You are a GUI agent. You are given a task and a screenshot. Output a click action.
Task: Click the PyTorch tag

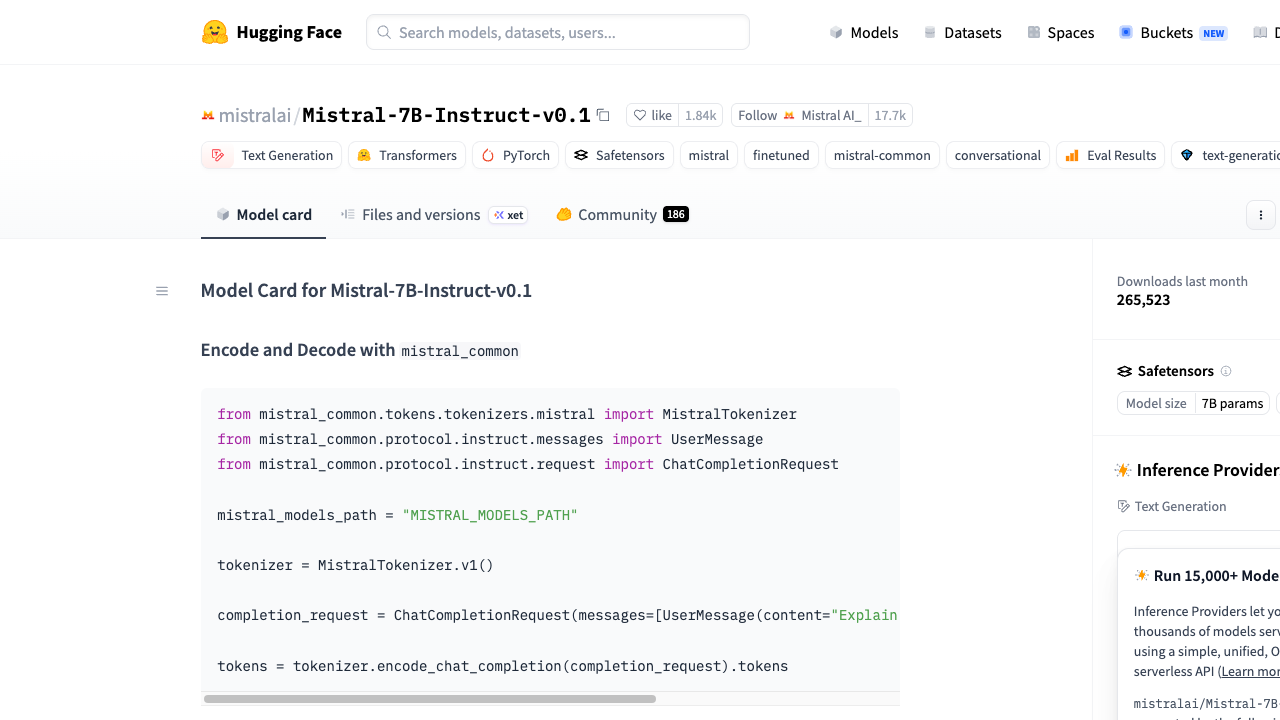pyautogui.click(x=516, y=155)
